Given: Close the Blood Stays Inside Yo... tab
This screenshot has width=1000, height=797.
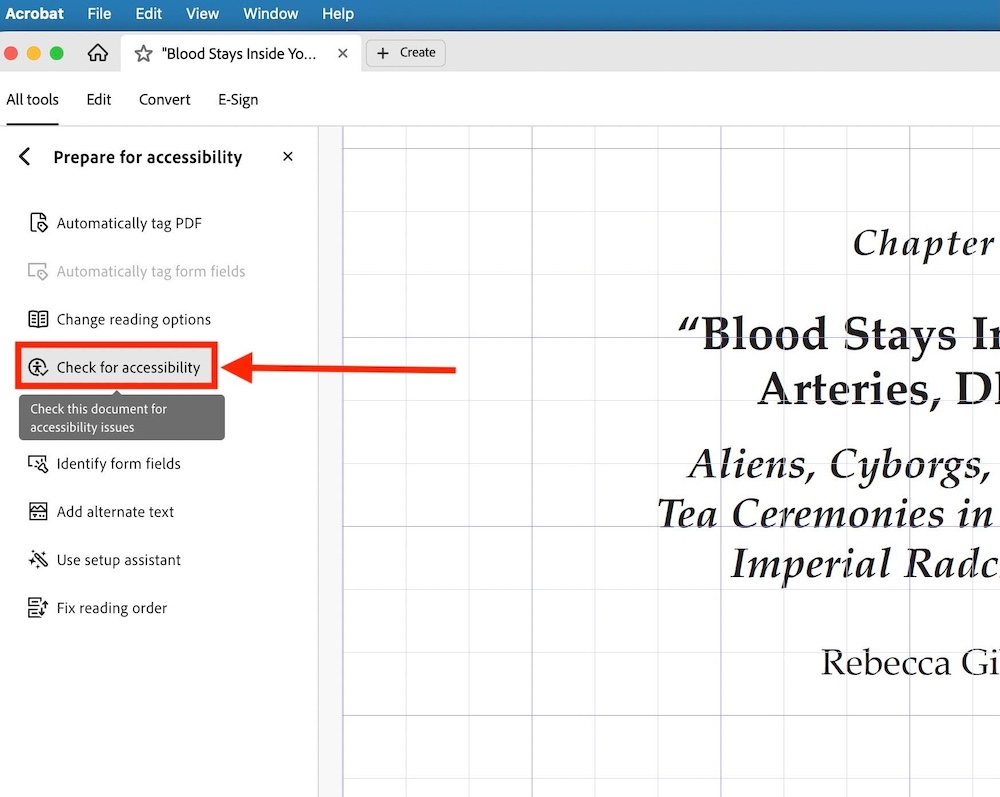Looking at the screenshot, I should (x=342, y=54).
